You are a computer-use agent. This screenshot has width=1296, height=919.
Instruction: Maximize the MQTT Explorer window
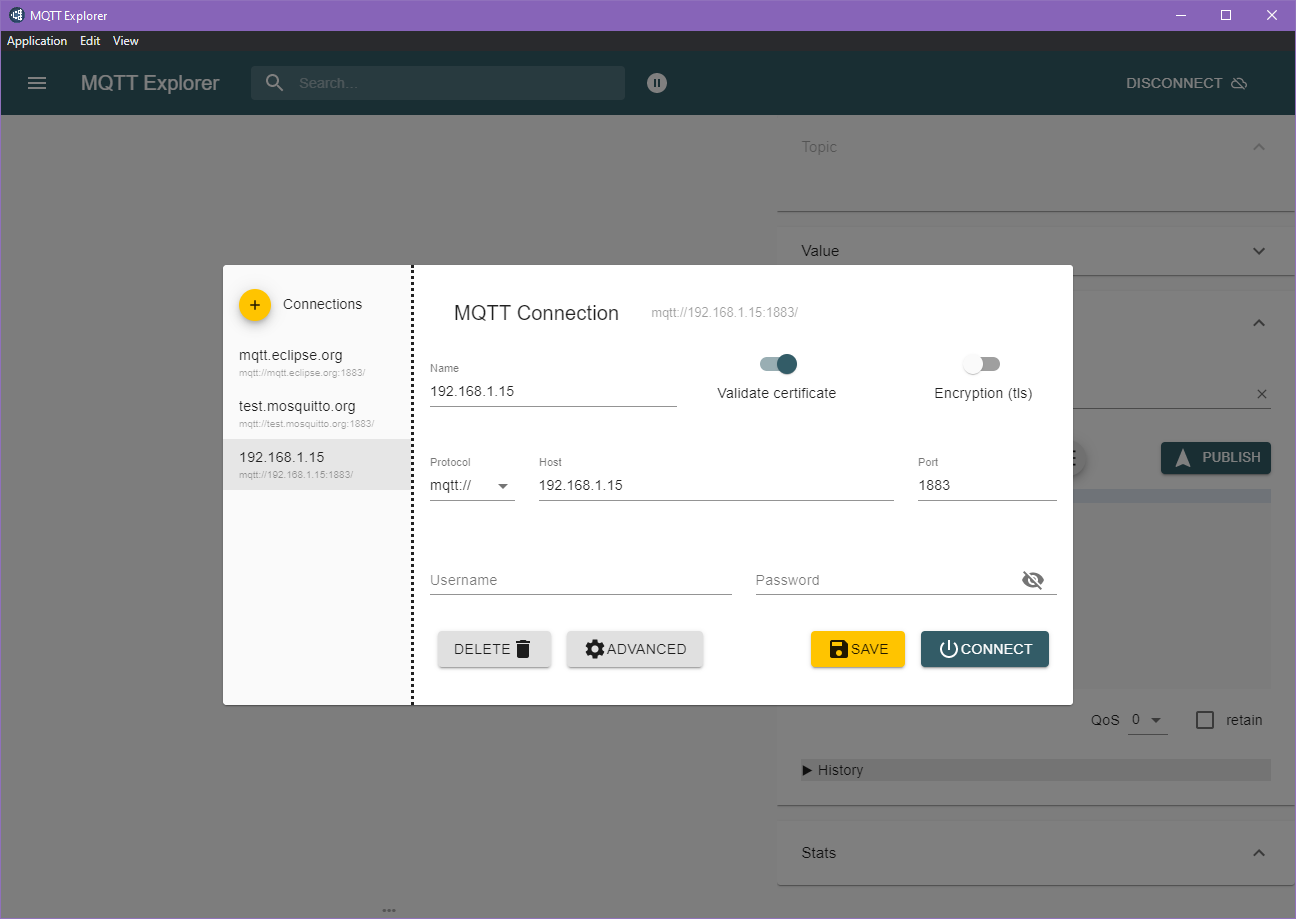click(1226, 15)
